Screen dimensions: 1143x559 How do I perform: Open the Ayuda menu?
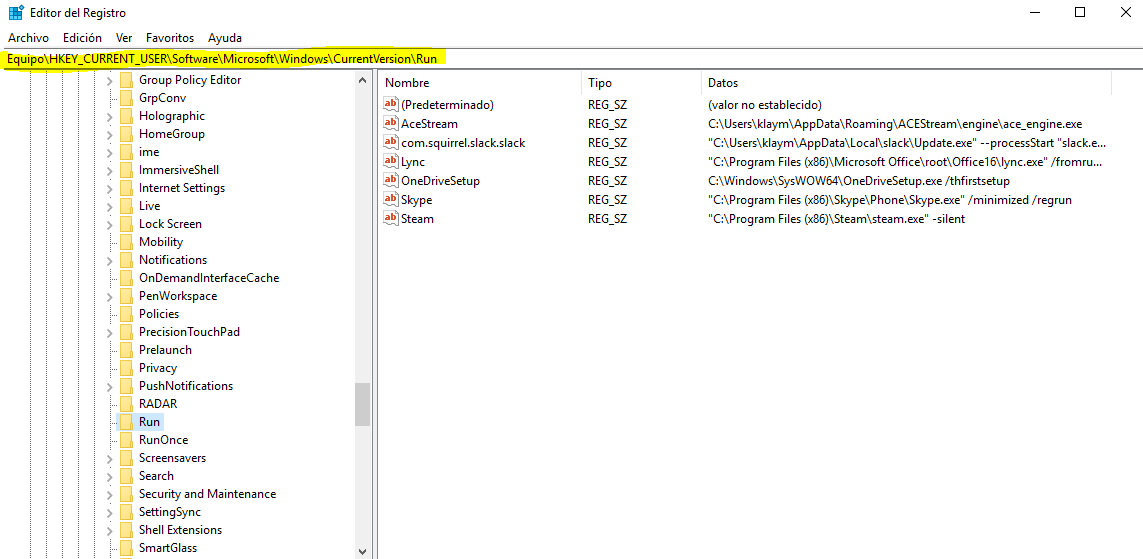[x=225, y=38]
